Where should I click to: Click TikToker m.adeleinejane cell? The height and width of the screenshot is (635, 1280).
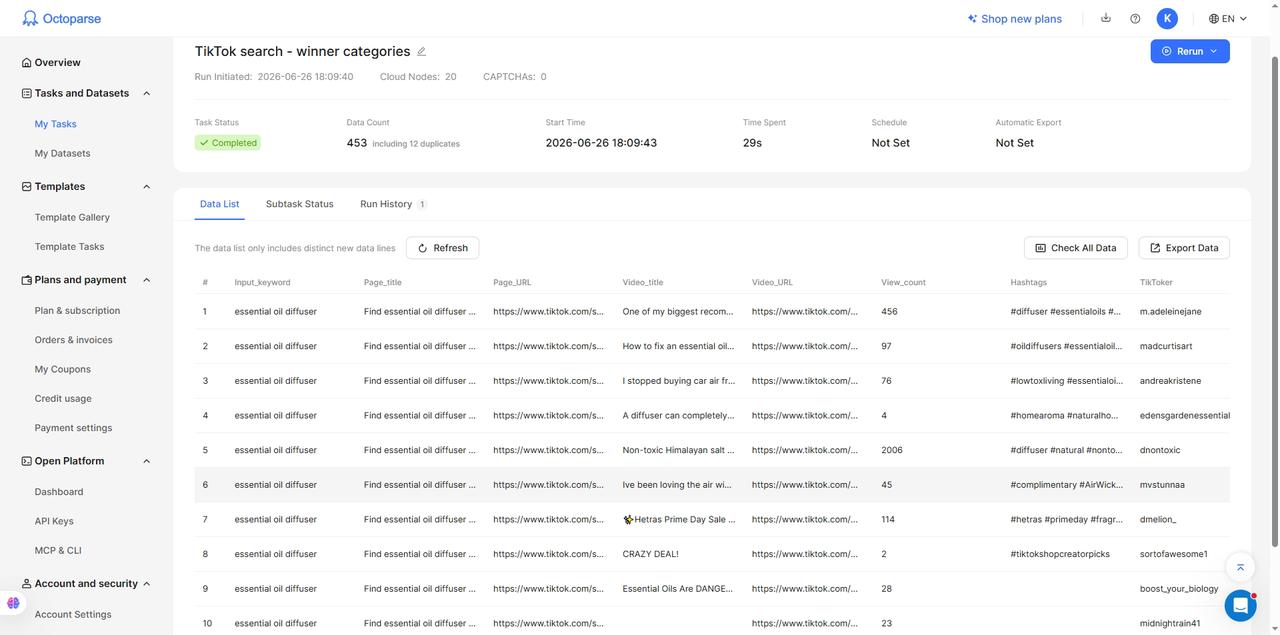[x=1171, y=311]
